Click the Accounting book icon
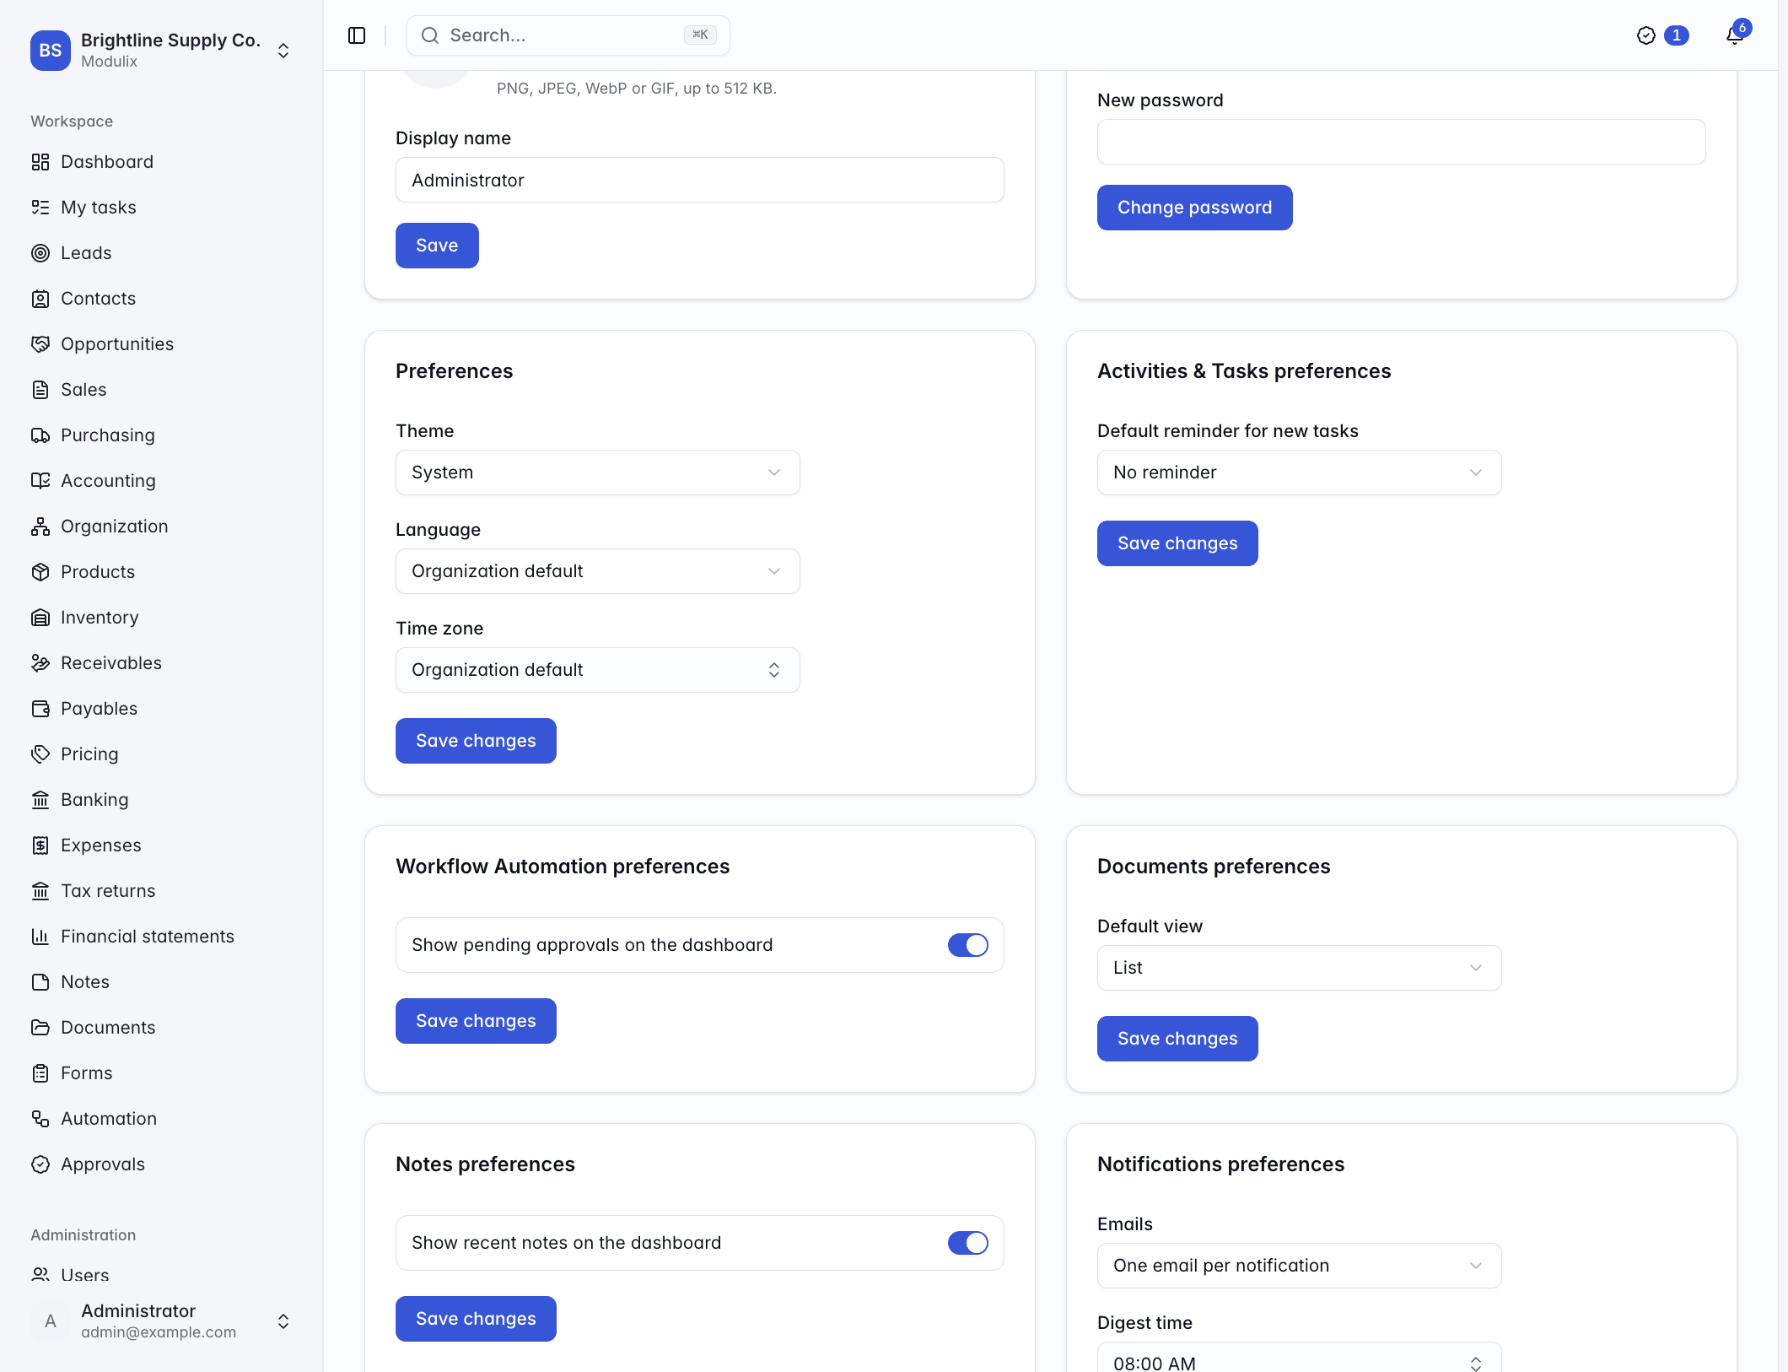 click(x=40, y=480)
